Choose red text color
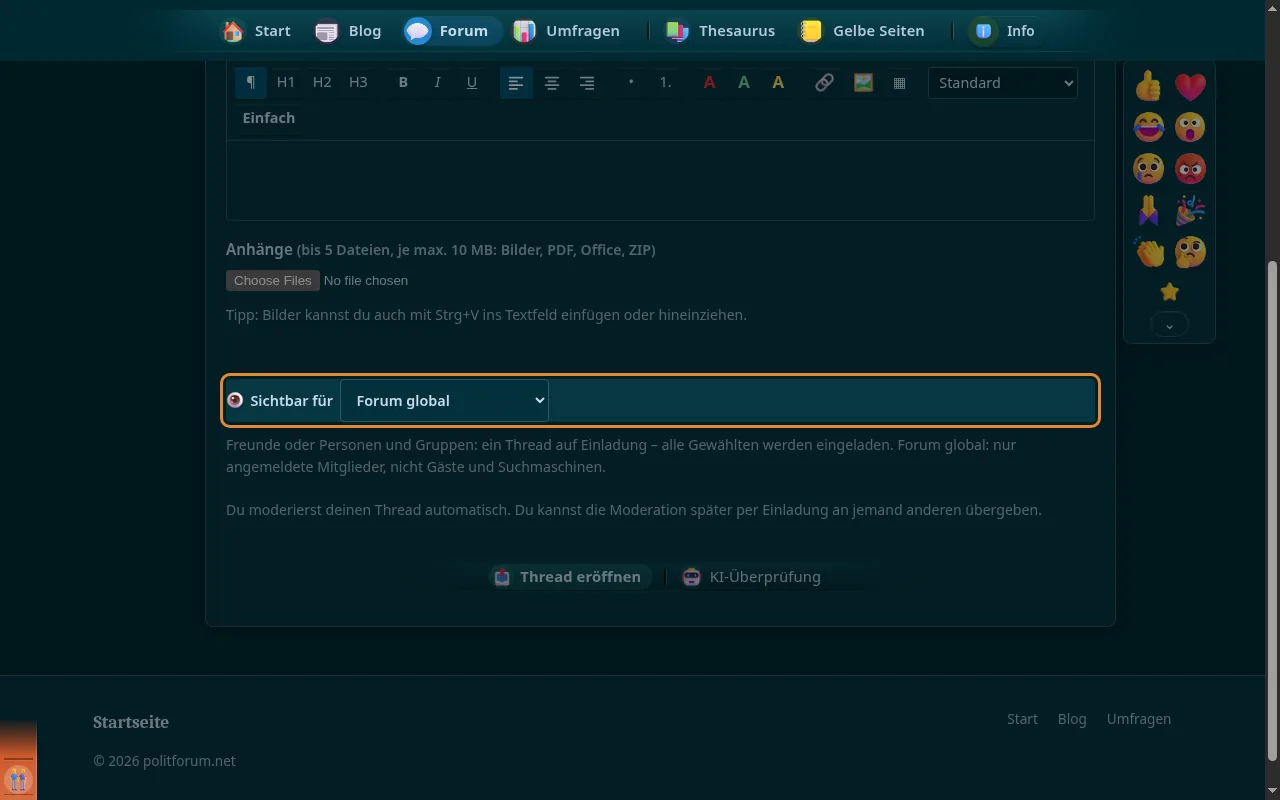 coord(710,83)
